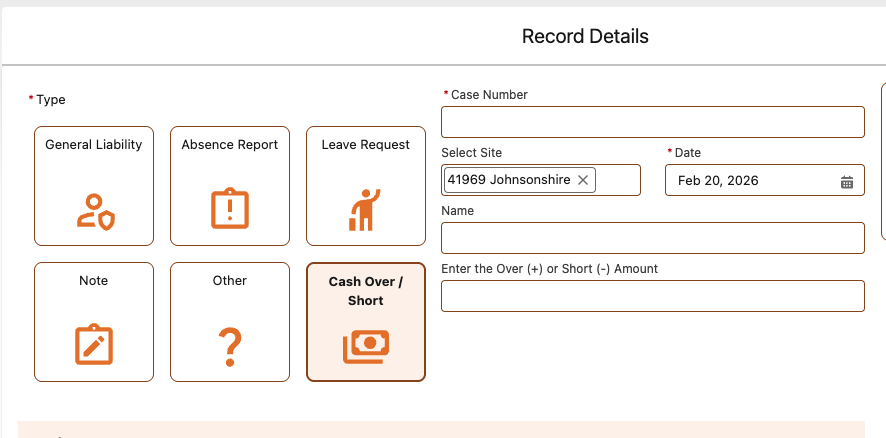This screenshot has width=886, height=438.
Task: Click into the Name text field
Action: pyautogui.click(x=652, y=238)
